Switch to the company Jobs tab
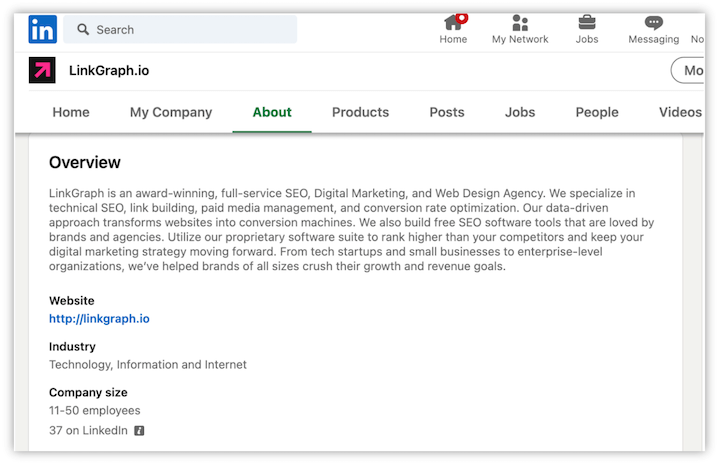The width and height of the screenshot is (720, 463). pos(520,112)
